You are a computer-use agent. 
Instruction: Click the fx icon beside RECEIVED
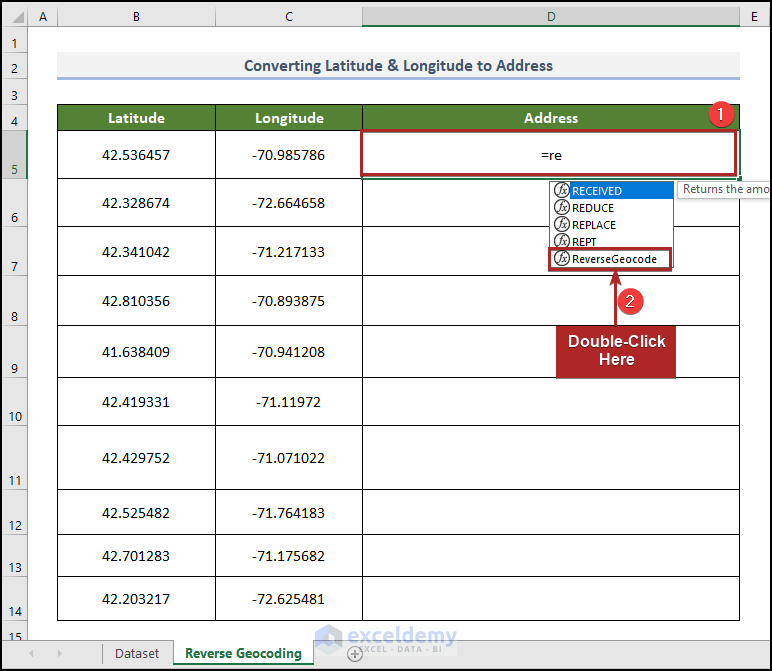click(x=562, y=190)
